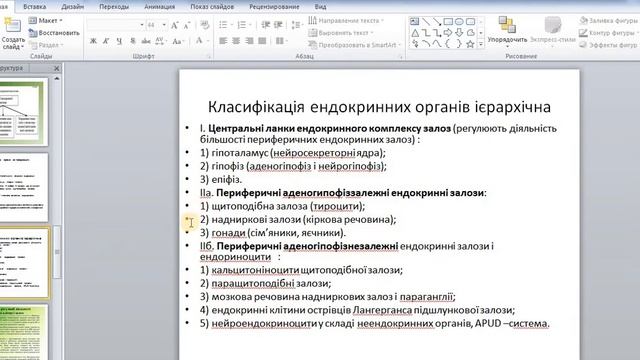Image resolution: width=640 pixels, height=360 pixels.
Task: Open the font size dropdown
Action: pyautogui.click(x=164, y=25)
